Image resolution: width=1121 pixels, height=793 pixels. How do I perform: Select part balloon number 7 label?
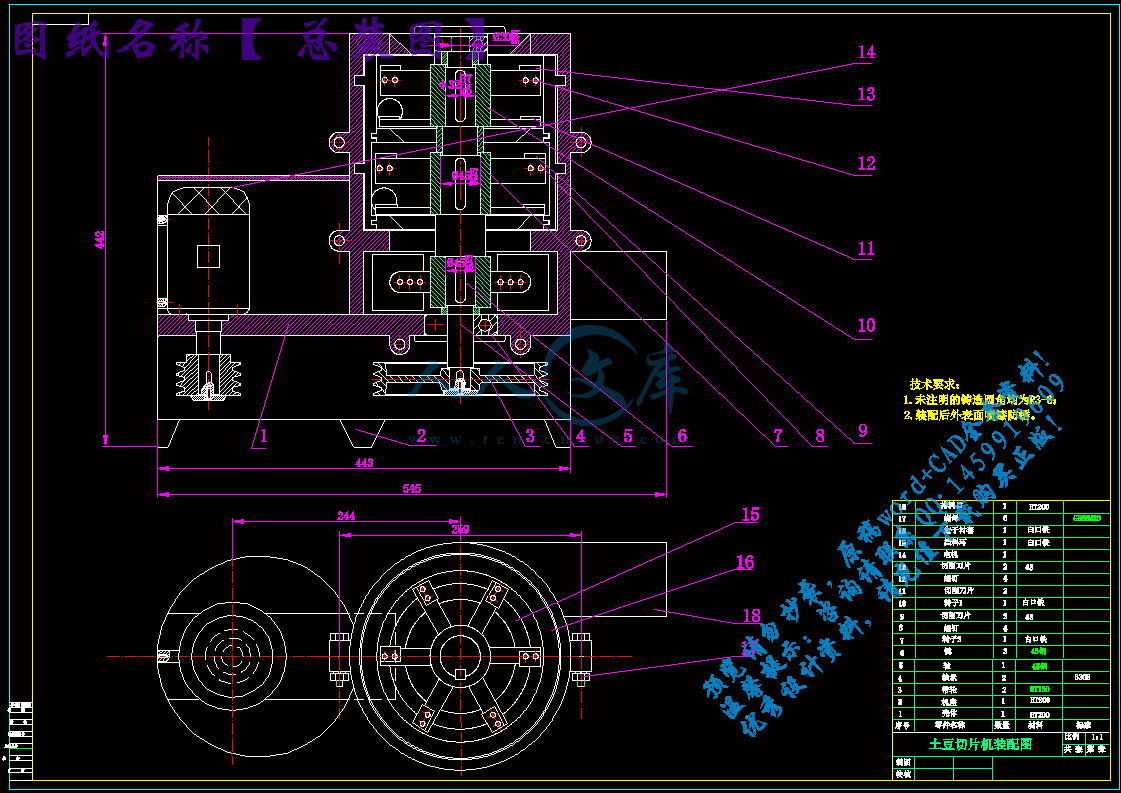click(x=778, y=435)
